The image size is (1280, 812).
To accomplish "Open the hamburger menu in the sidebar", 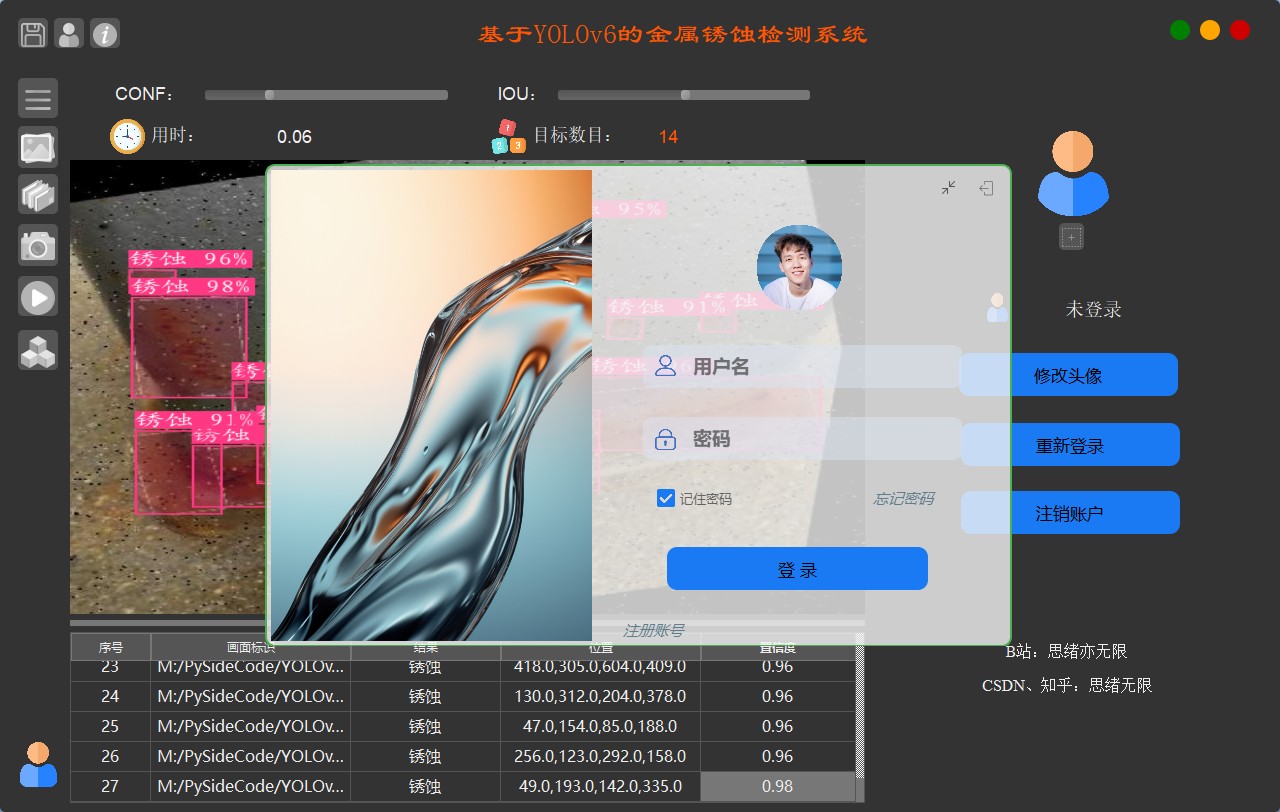I will tap(38, 99).
